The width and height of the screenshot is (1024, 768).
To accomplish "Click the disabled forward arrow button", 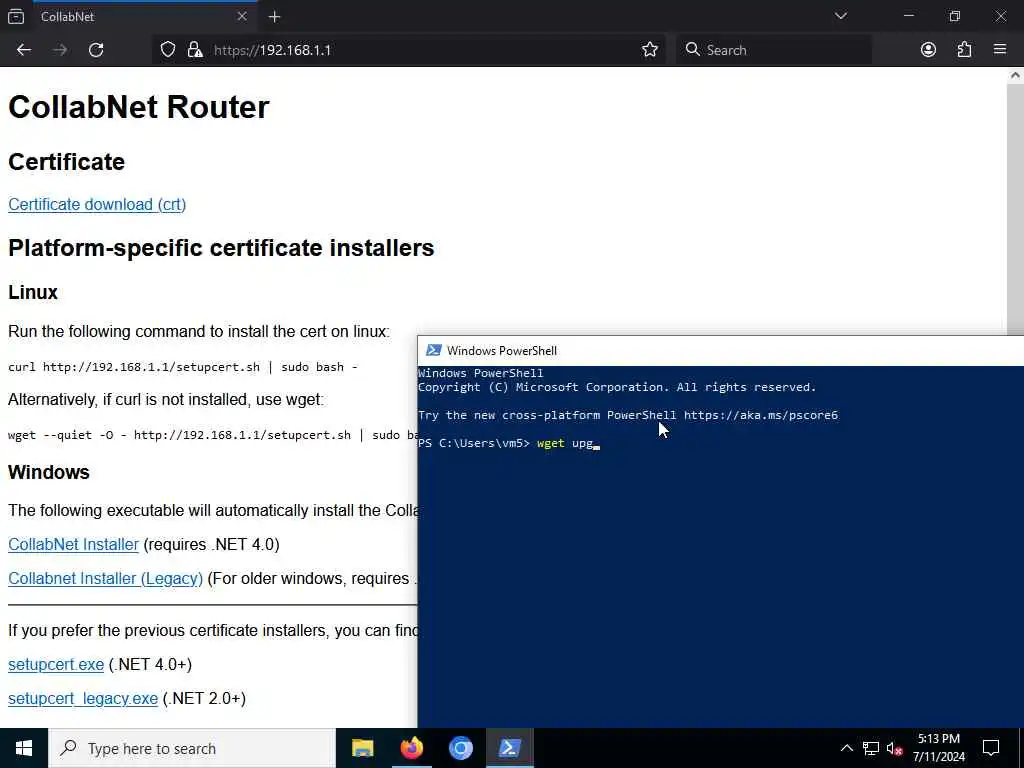I will click(60, 50).
